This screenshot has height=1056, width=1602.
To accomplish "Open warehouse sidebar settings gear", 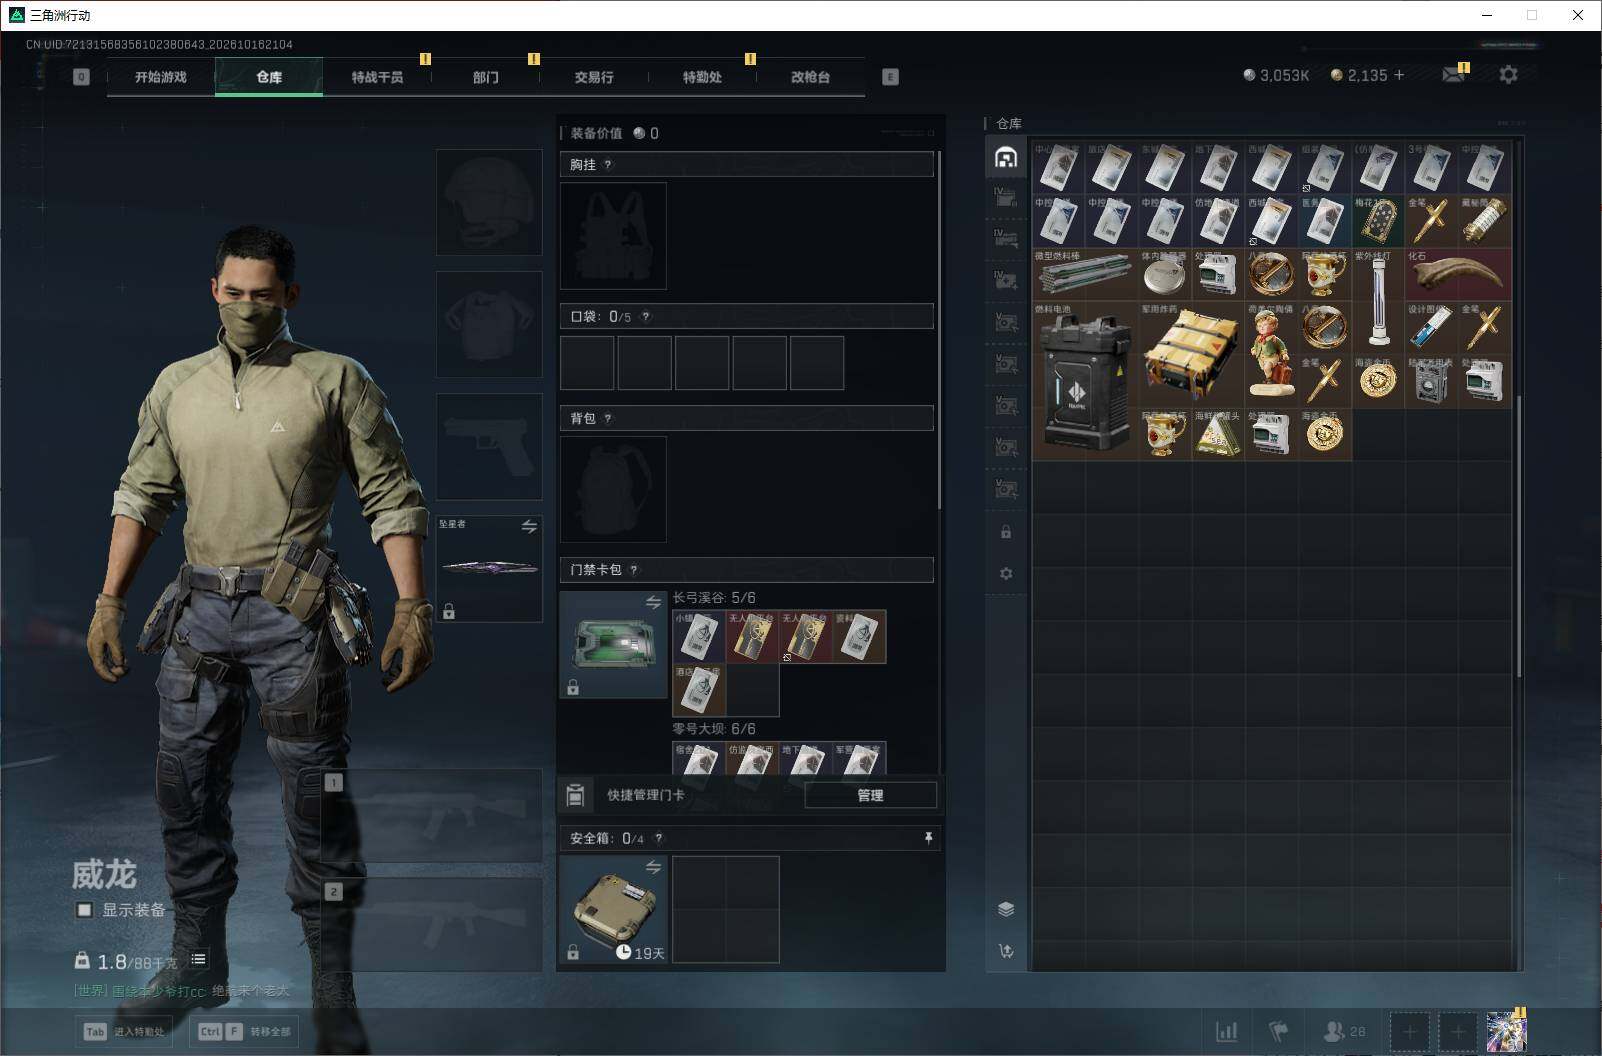I will (1006, 574).
